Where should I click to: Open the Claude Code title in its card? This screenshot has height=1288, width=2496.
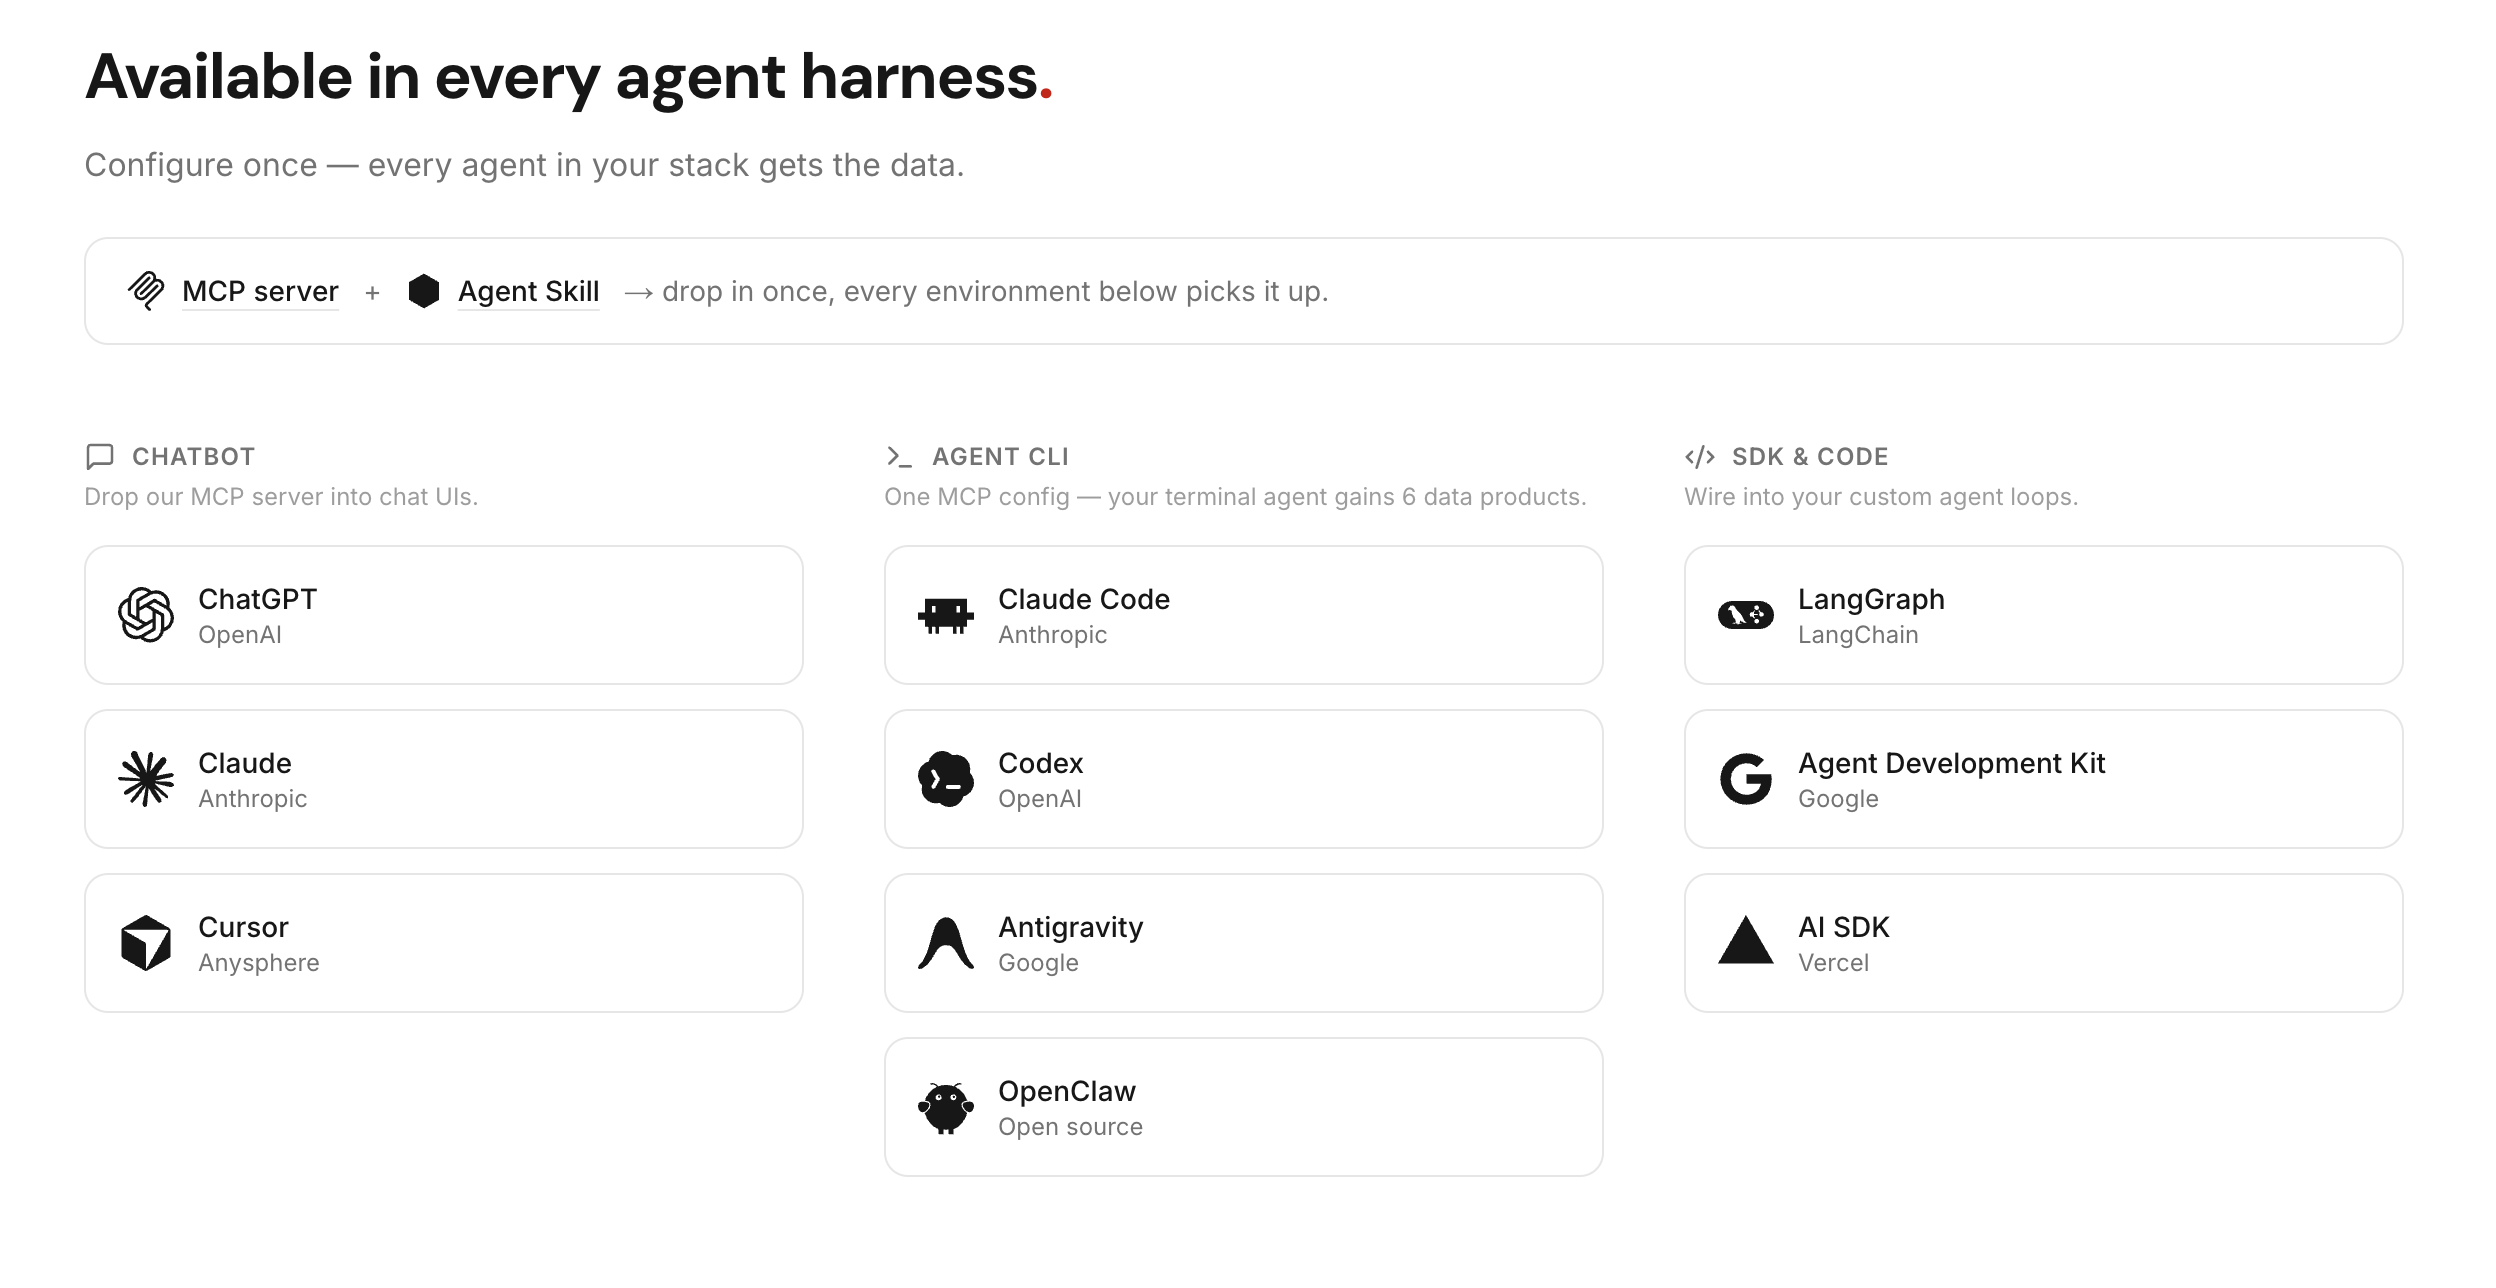tap(1084, 599)
